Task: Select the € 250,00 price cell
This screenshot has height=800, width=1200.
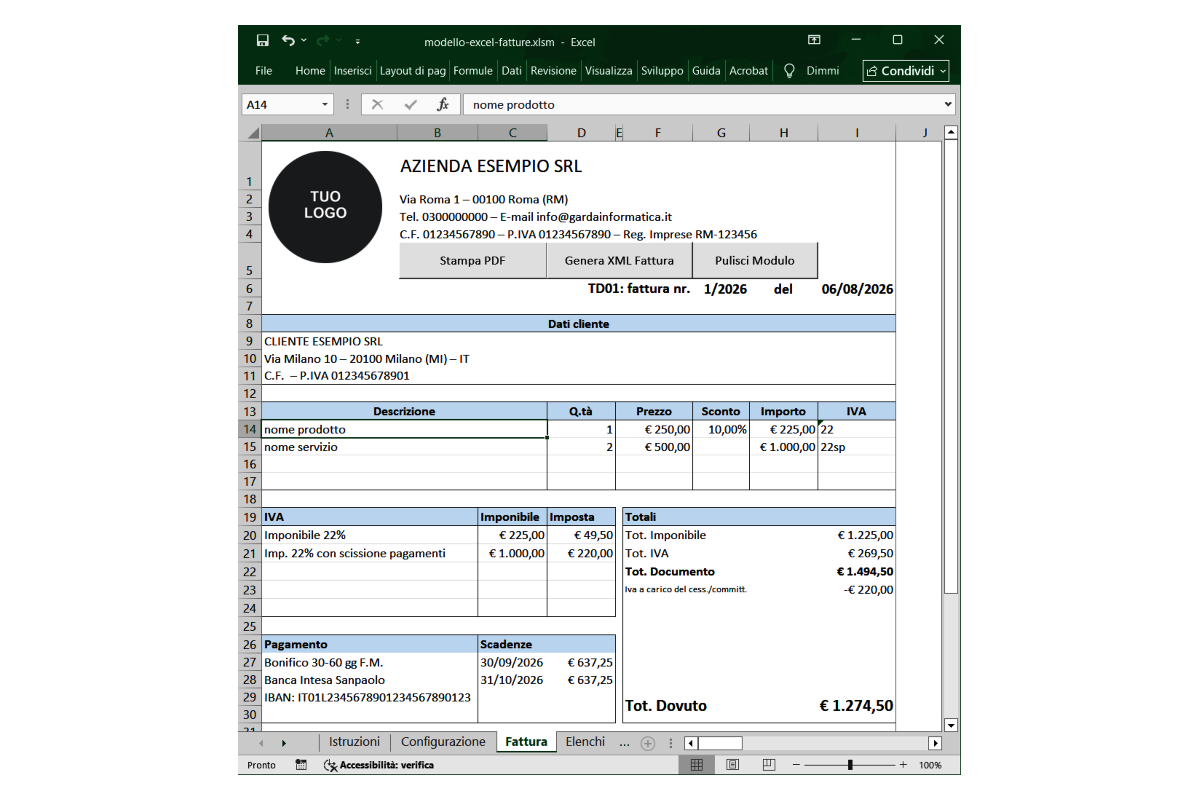Action: pos(654,429)
